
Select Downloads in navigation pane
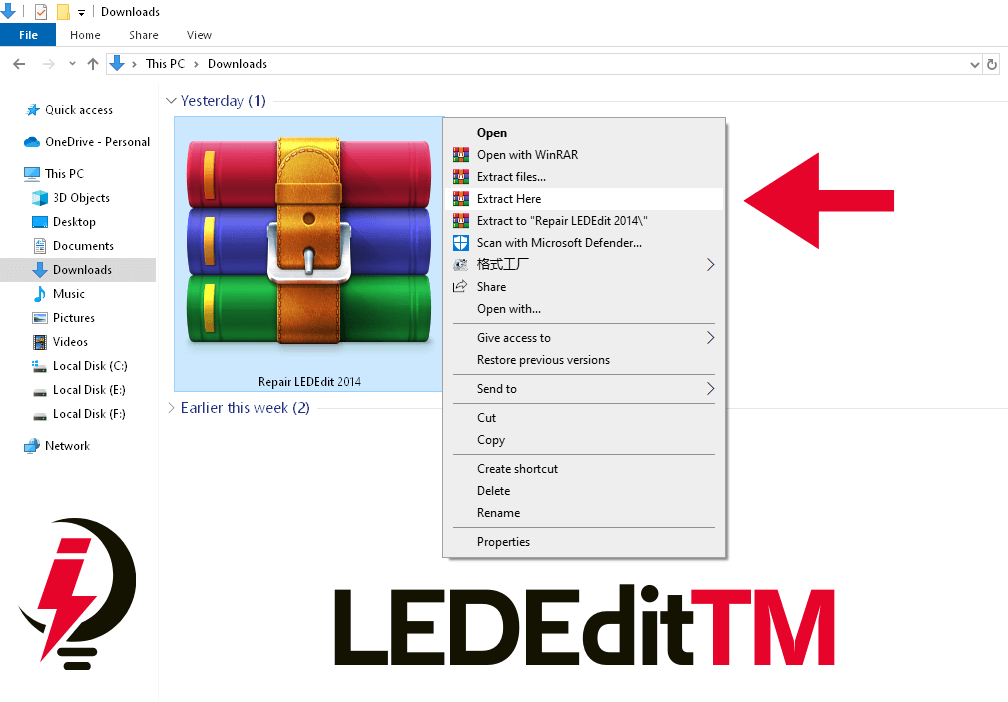tap(78, 270)
